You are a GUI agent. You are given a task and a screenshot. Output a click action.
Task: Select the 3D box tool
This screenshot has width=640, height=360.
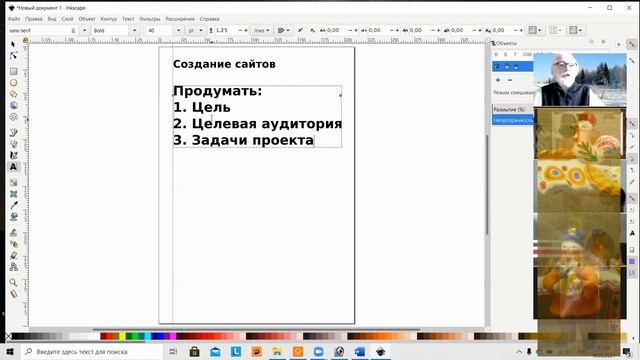(x=13, y=106)
